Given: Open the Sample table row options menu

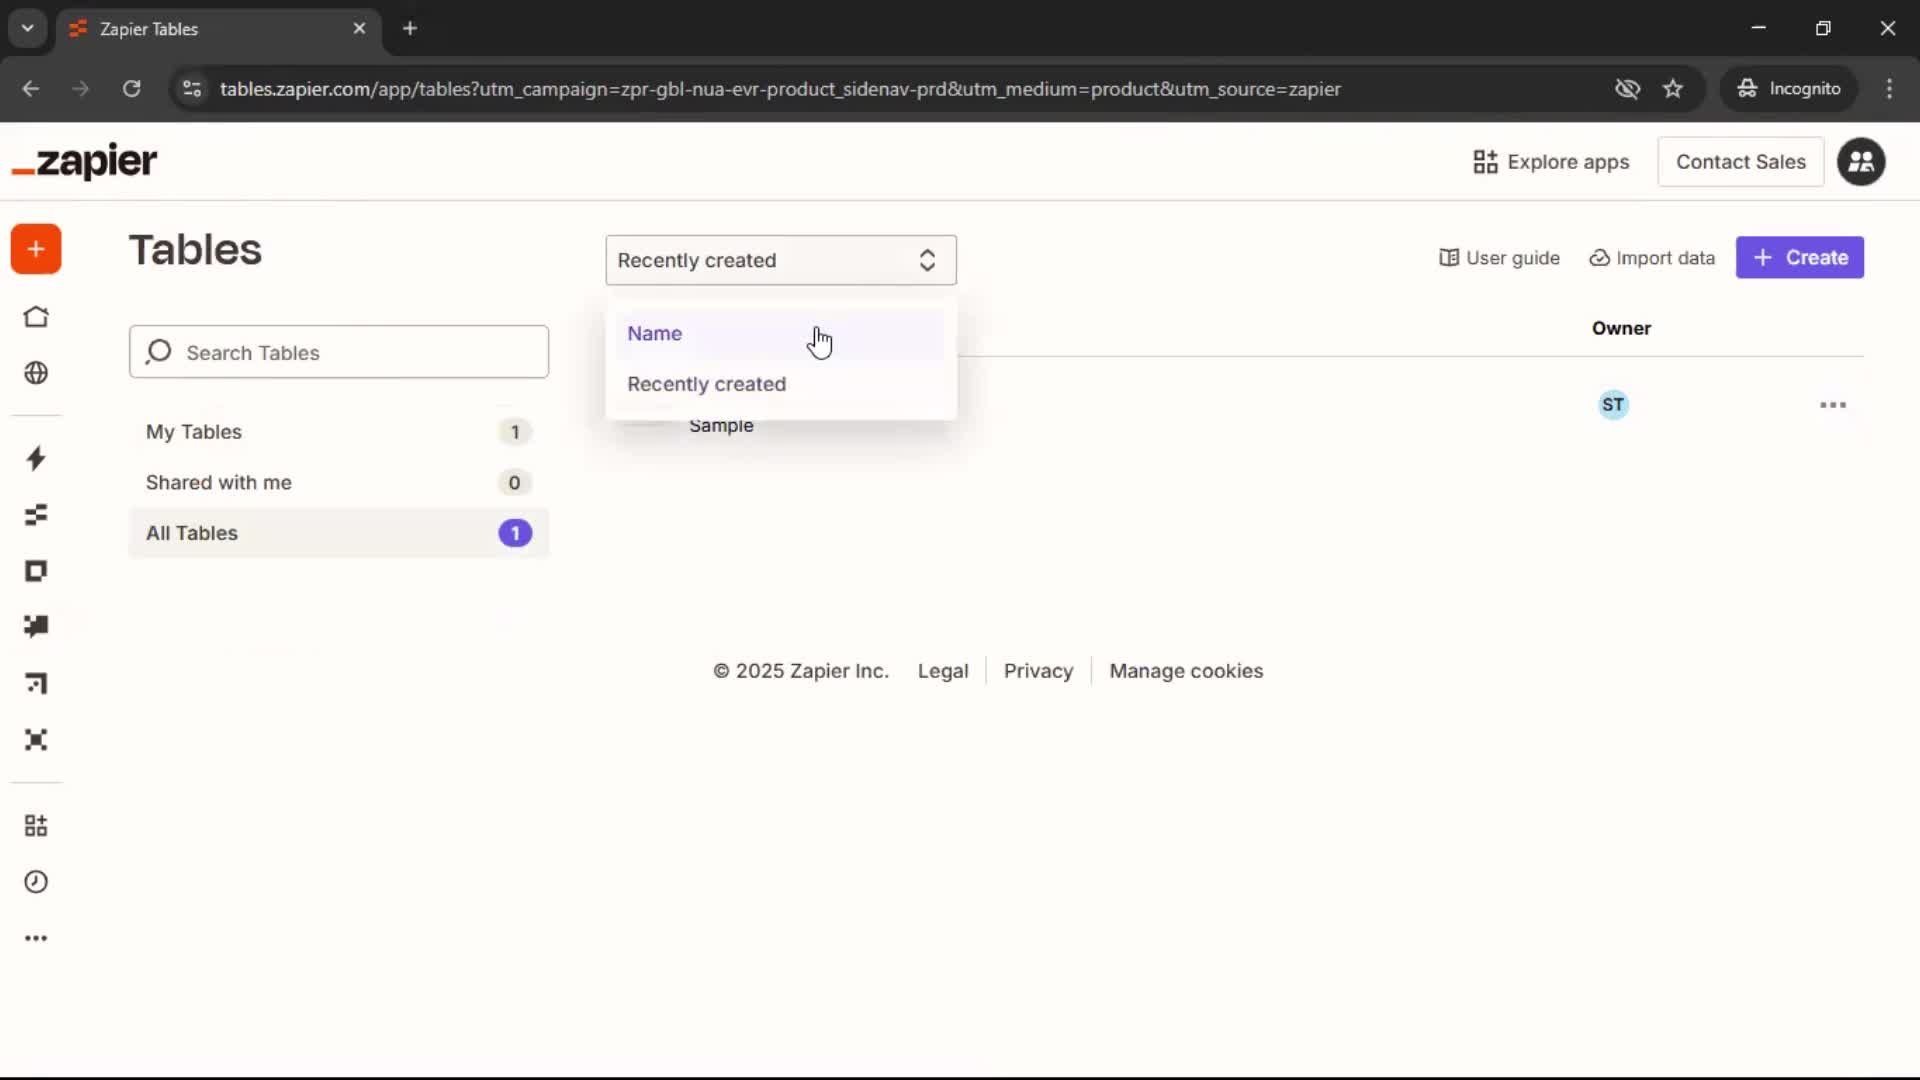Looking at the screenshot, I should (1833, 405).
